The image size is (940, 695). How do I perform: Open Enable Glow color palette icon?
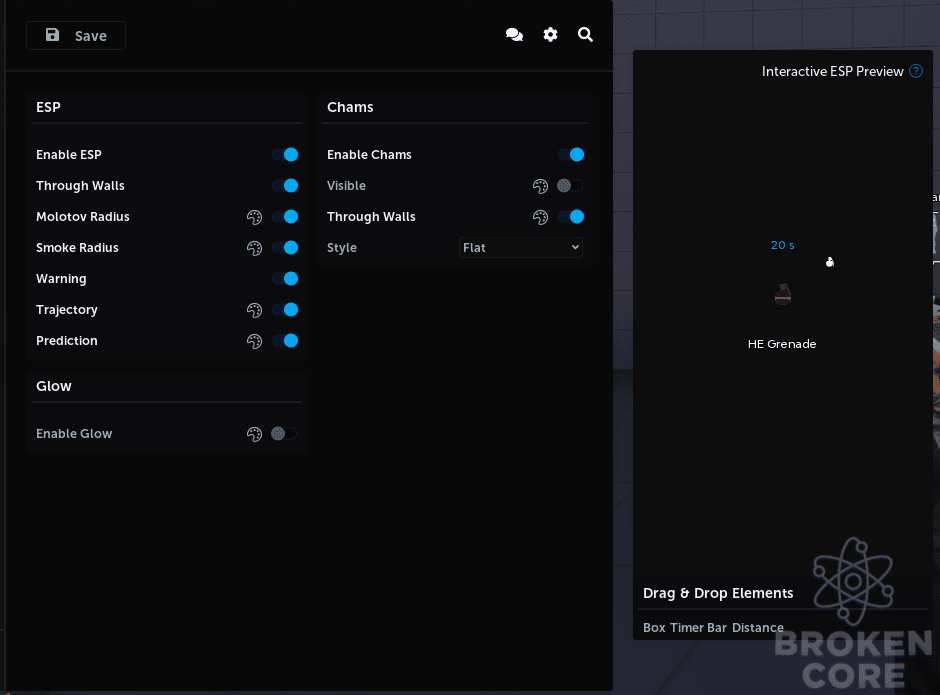(254, 434)
